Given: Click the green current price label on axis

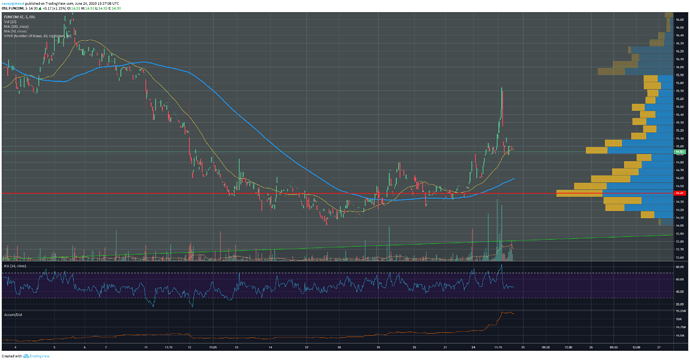Looking at the screenshot, I should [680, 151].
